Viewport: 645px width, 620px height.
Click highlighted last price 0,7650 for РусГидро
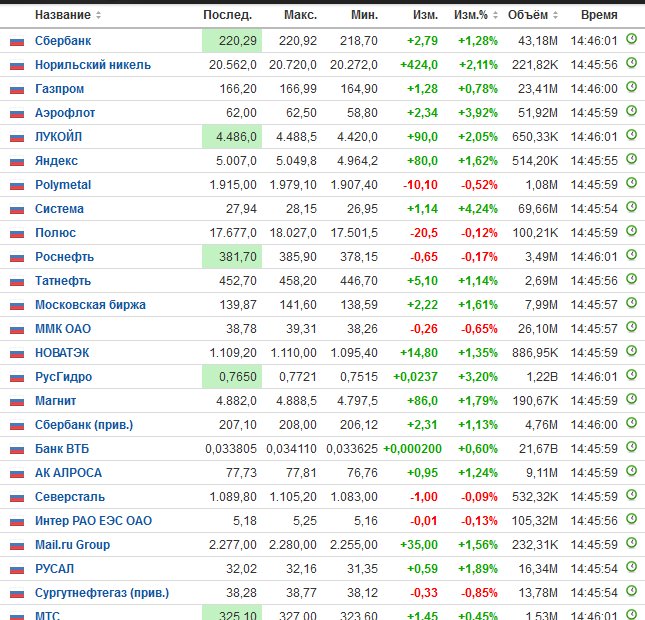click(x=232, y=377)
